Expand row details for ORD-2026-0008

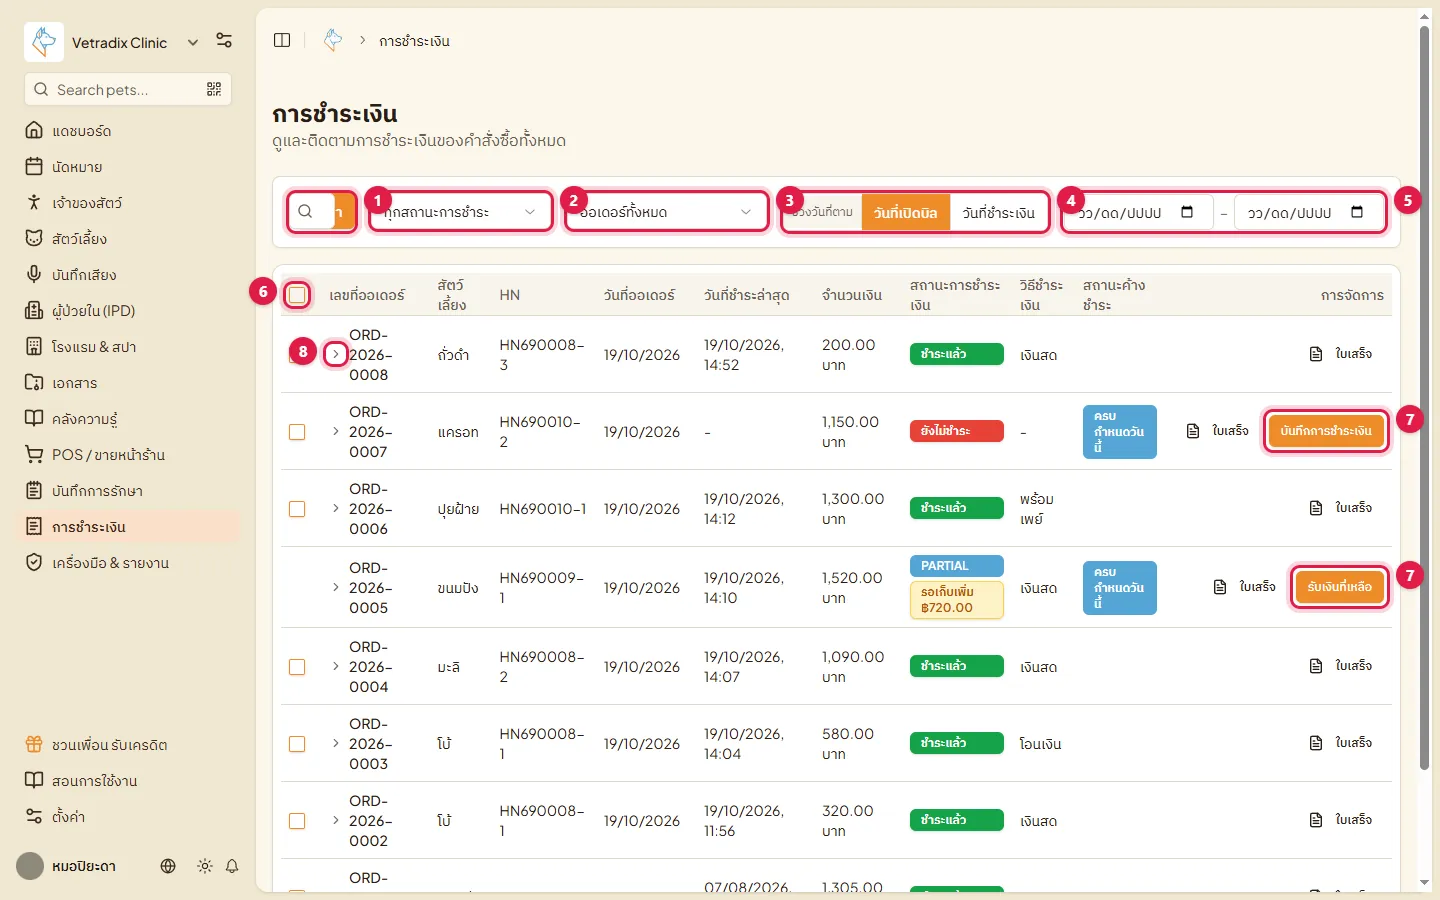[x=335, y=354]
